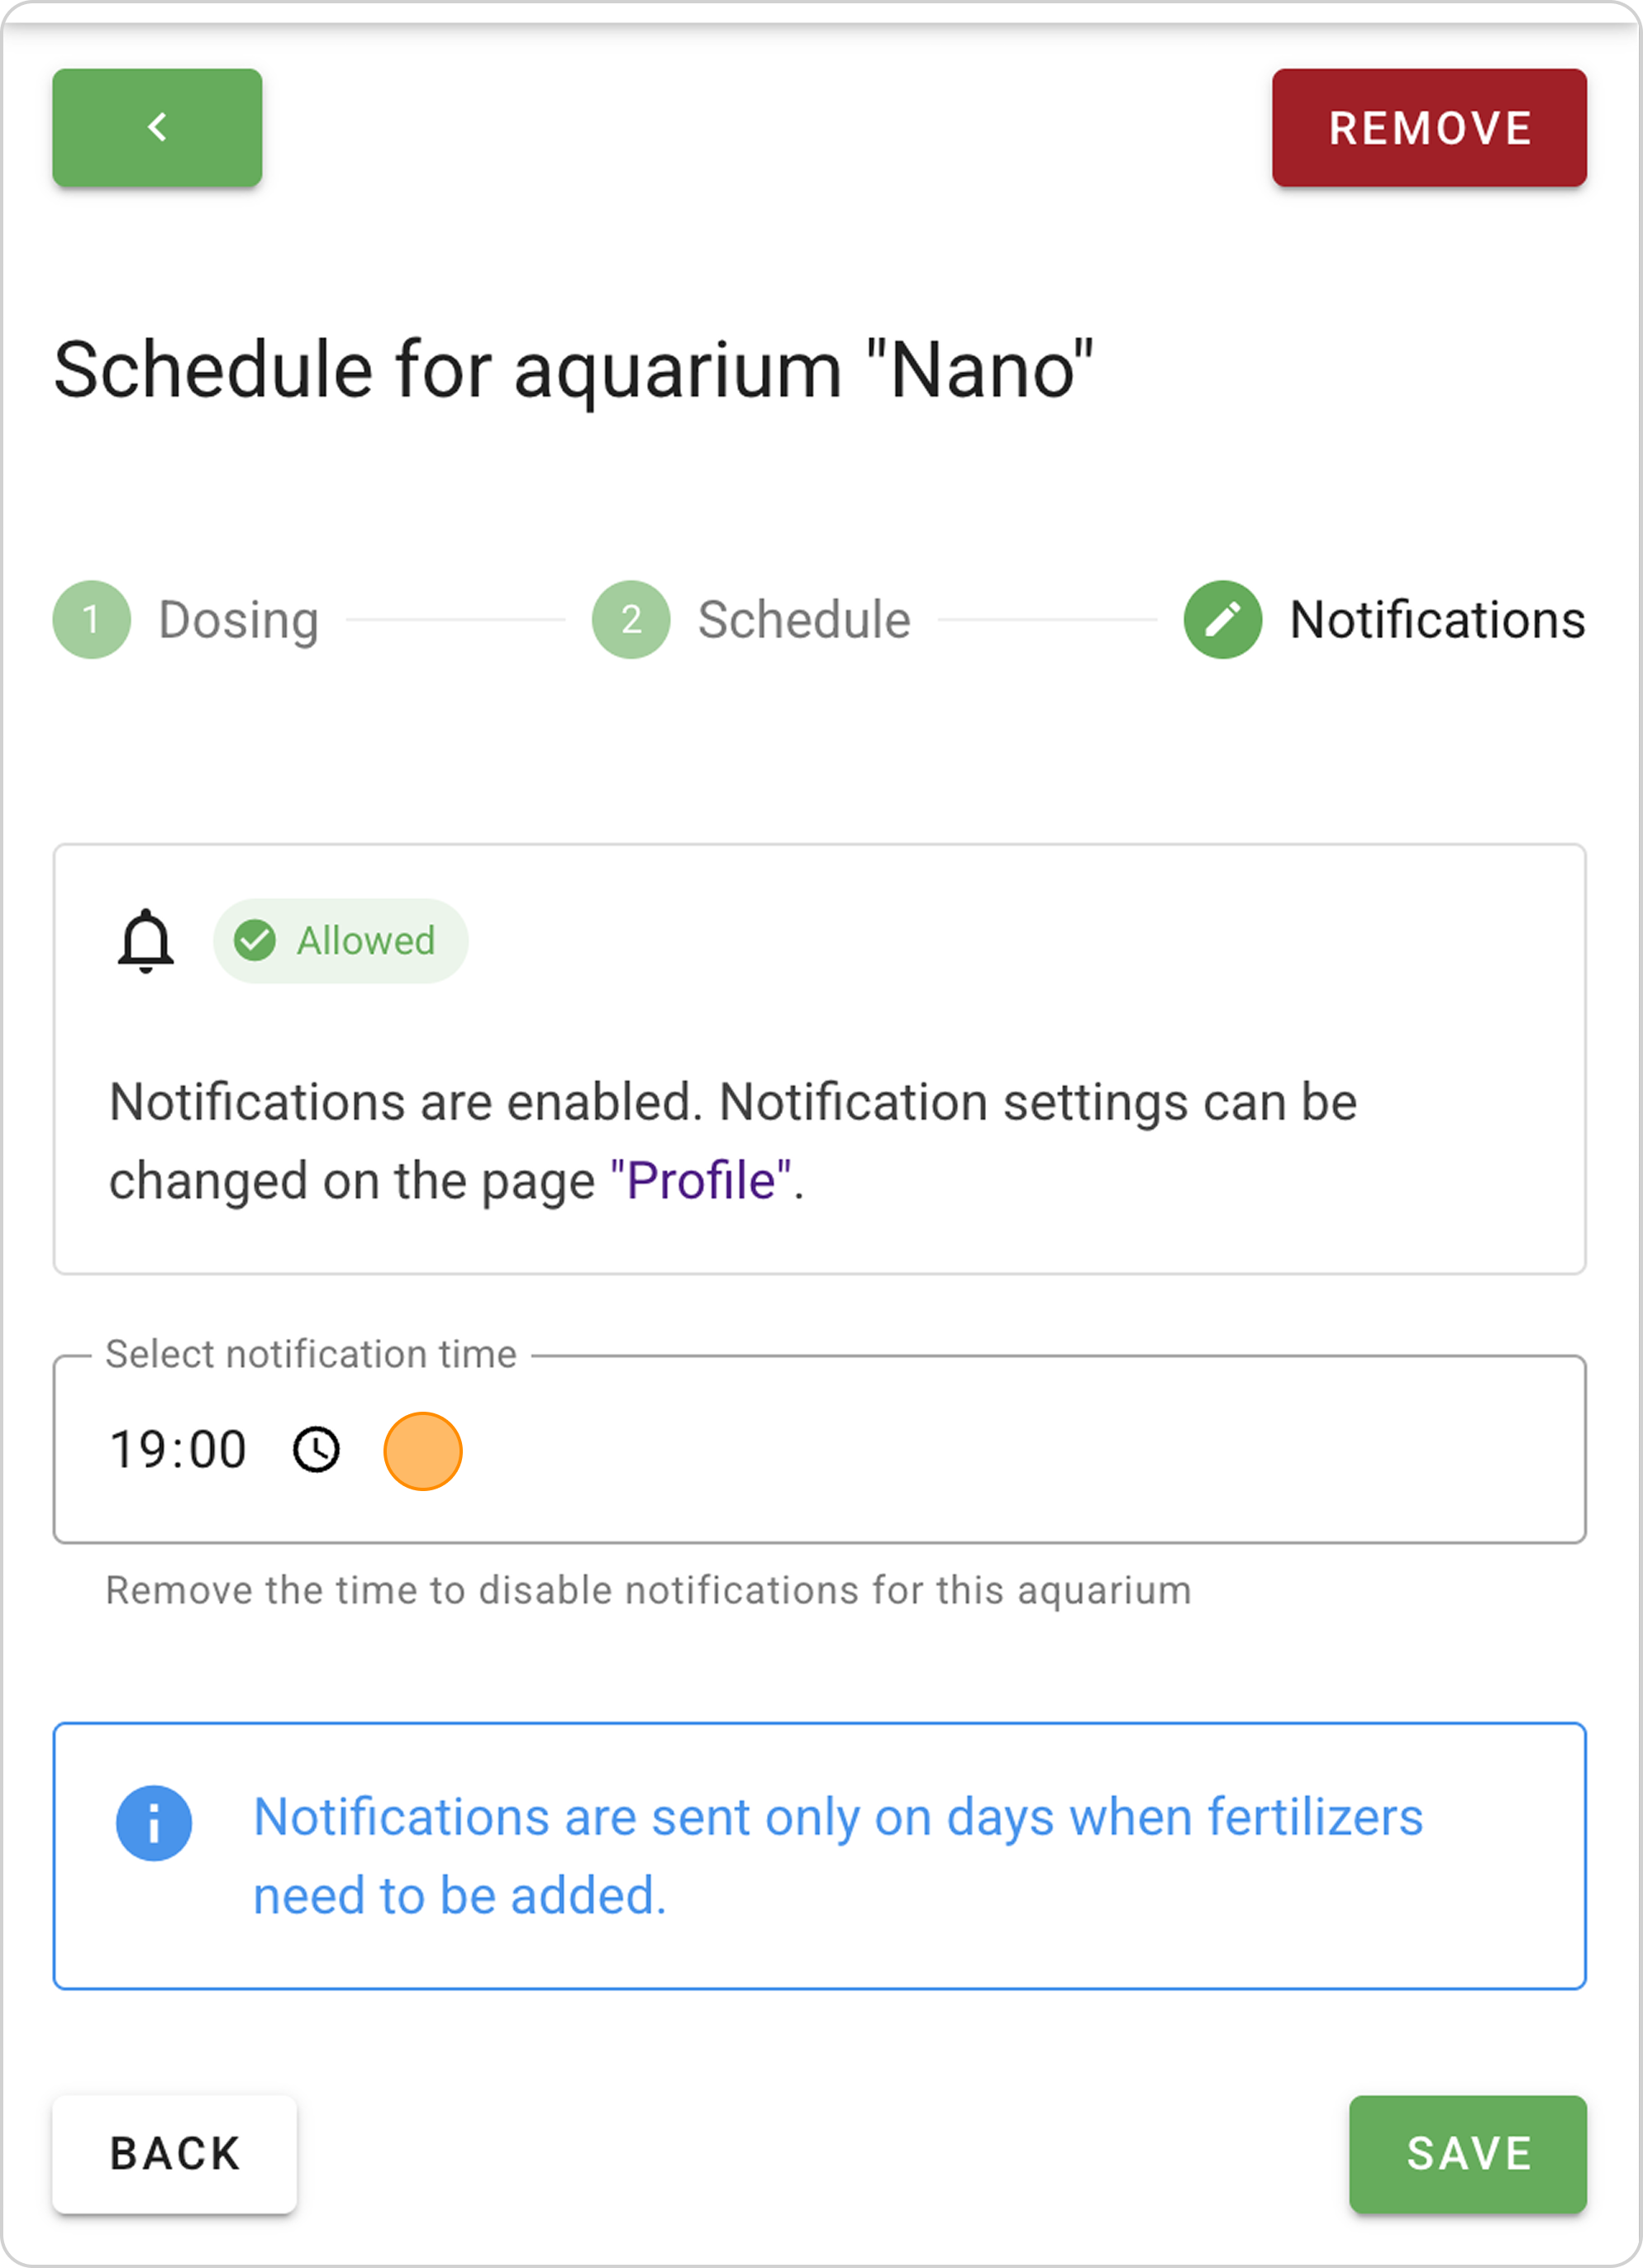Select the step 2 number circle

(631, 619)
